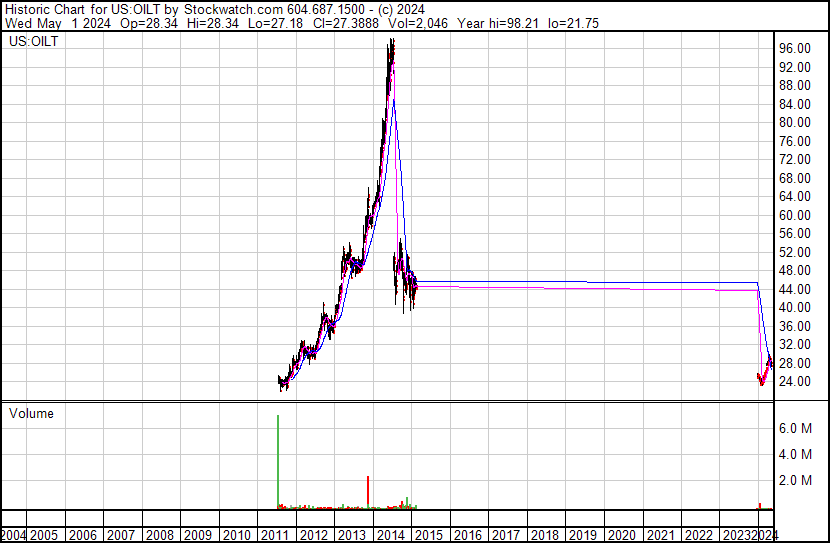Click the 2023 year label on time axis
The image size is (830, 543).
[x=737, y=536]
